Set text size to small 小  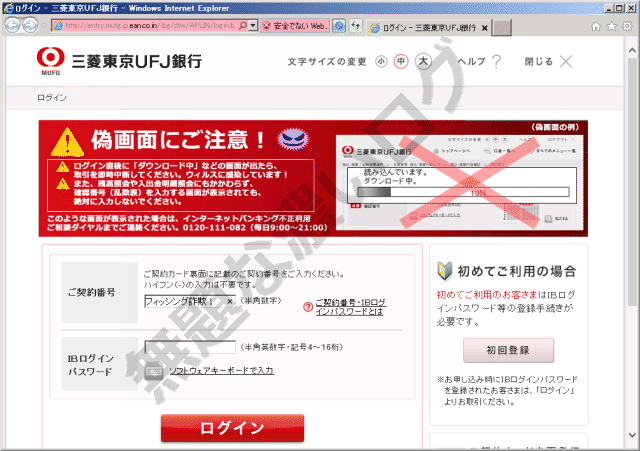point(381,62)
